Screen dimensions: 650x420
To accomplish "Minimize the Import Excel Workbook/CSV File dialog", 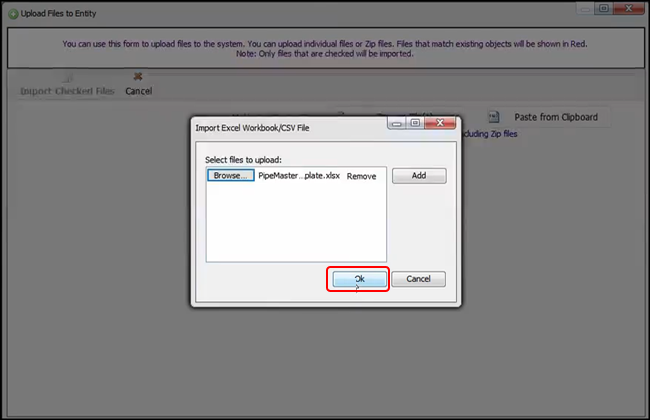I will (x=397, y=124).
